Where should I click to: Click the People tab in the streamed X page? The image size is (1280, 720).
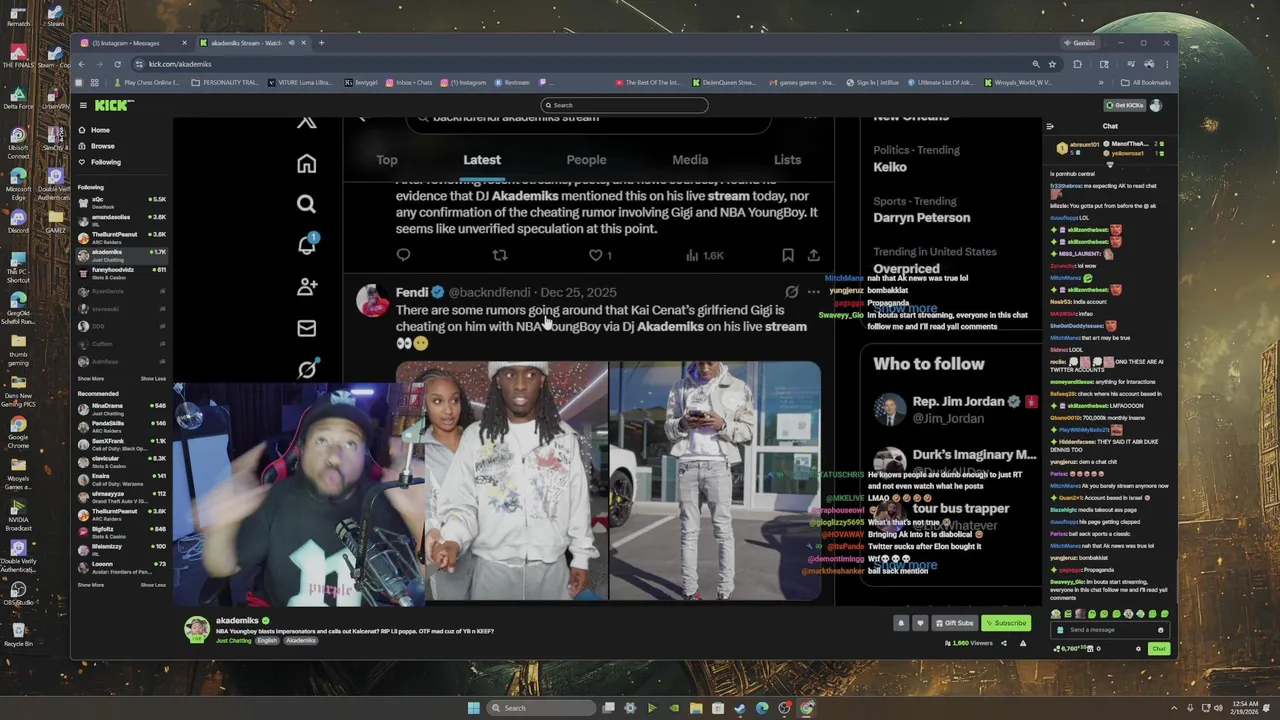(586, 160)
